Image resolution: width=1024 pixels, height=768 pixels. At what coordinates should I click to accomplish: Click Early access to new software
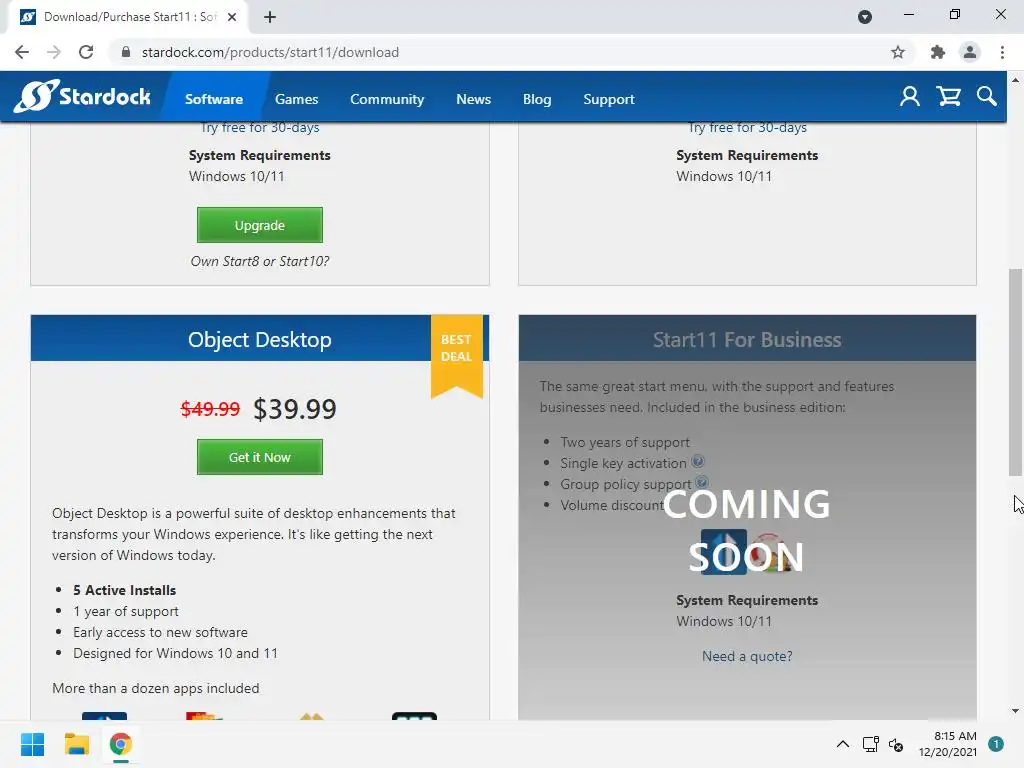tap(160, 632)
